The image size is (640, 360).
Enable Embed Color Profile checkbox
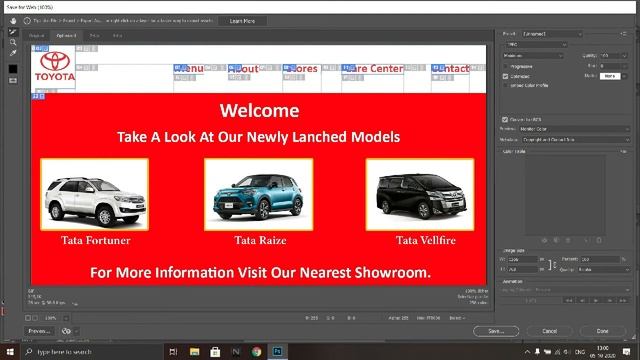click(505, 86)
